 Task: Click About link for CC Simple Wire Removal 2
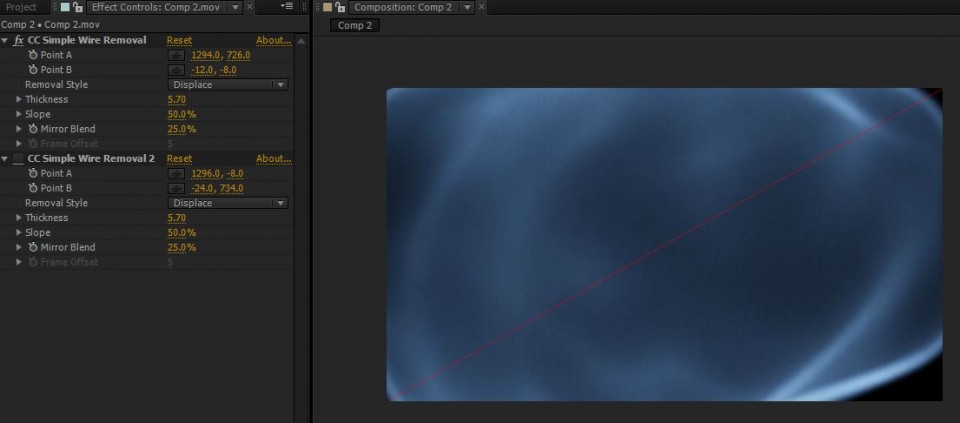coord(272,159)
